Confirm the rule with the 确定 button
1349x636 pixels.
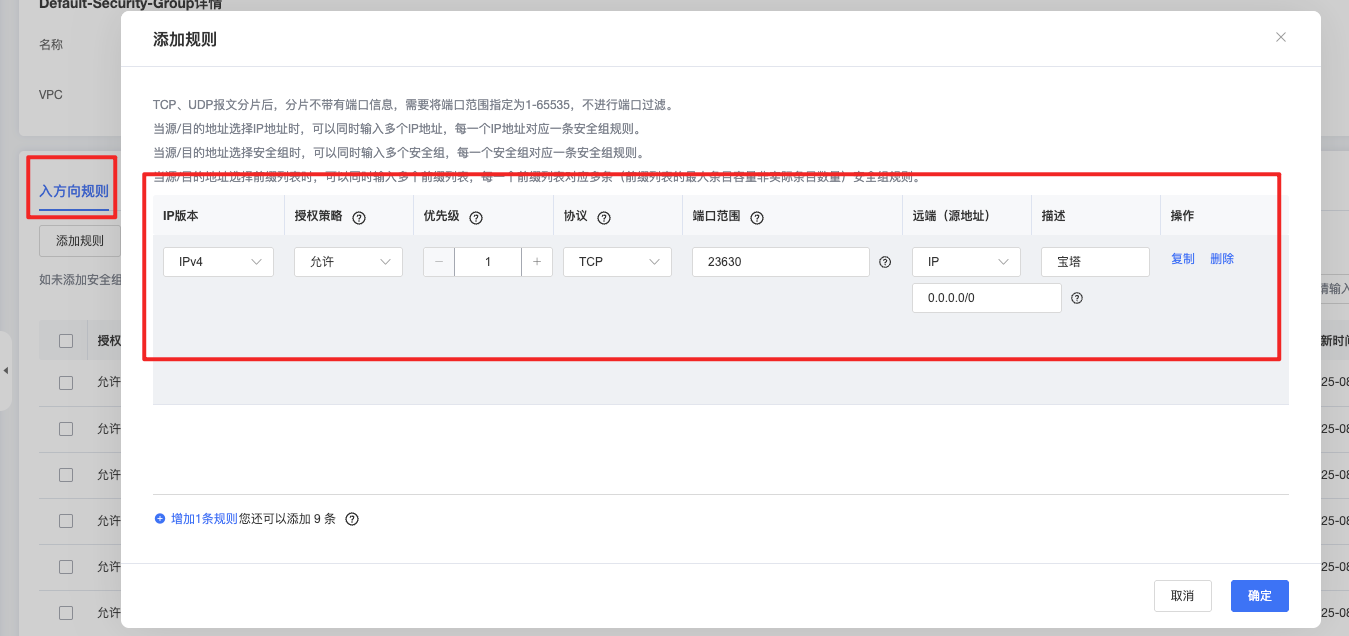click(1259, 595)
